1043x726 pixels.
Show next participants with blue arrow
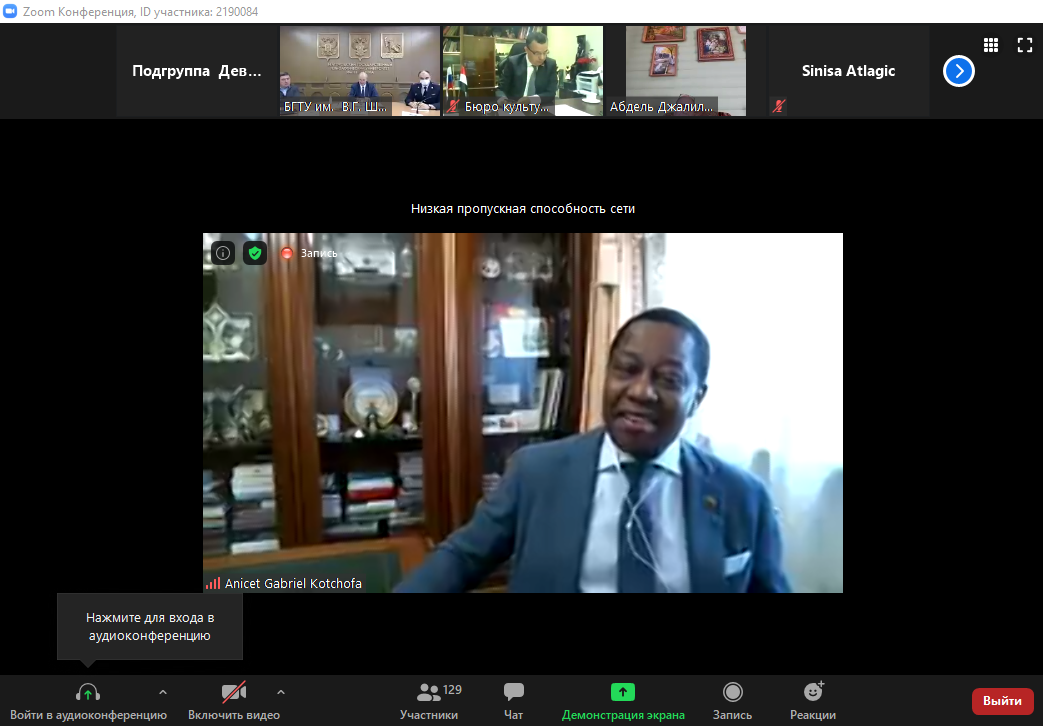click(959, 71)
